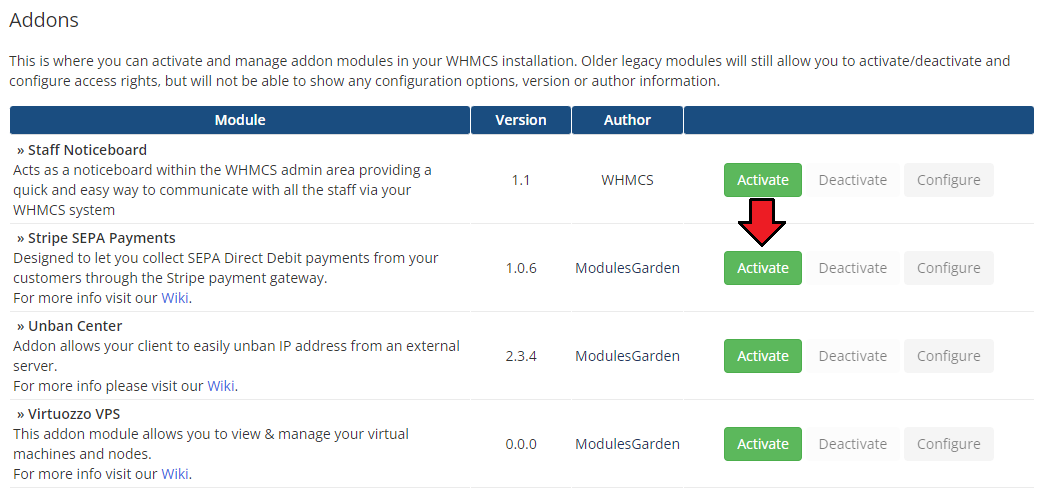This screenshot has height=498, width=1041.
Task: Click the Module column header
Action: point(240,120)
